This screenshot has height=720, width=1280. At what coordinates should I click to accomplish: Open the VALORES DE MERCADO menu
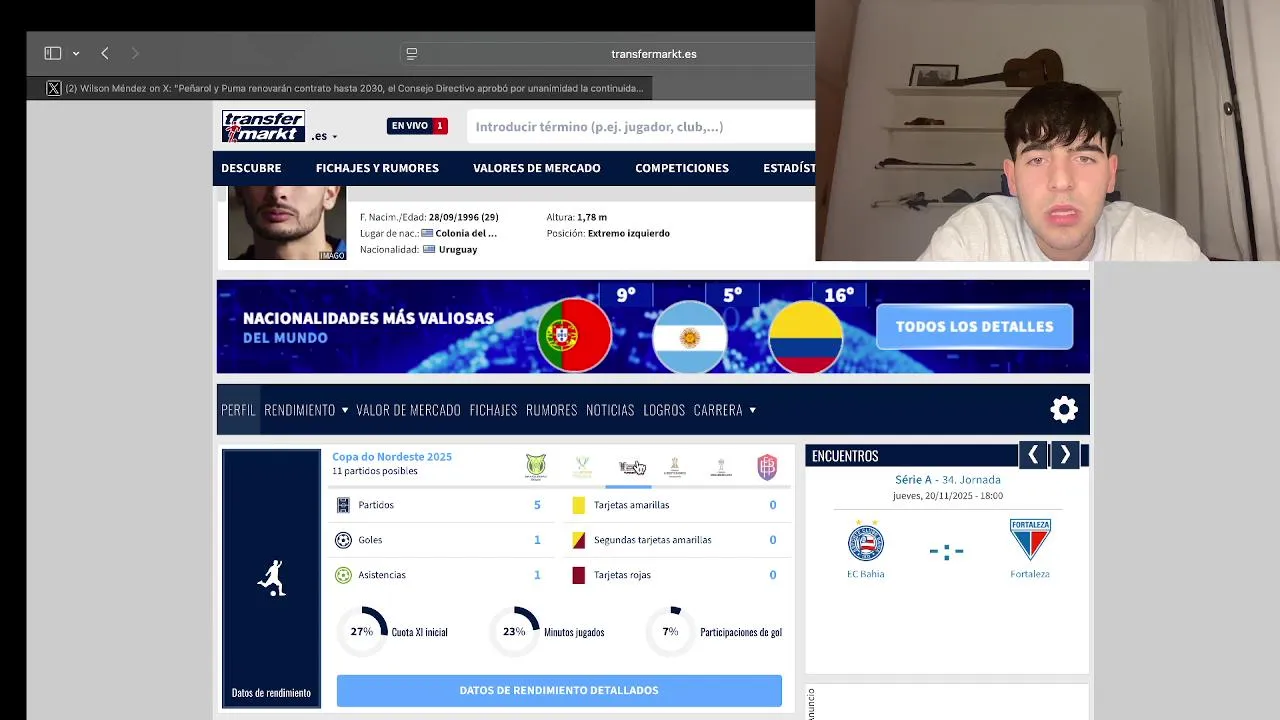[537, 168]
